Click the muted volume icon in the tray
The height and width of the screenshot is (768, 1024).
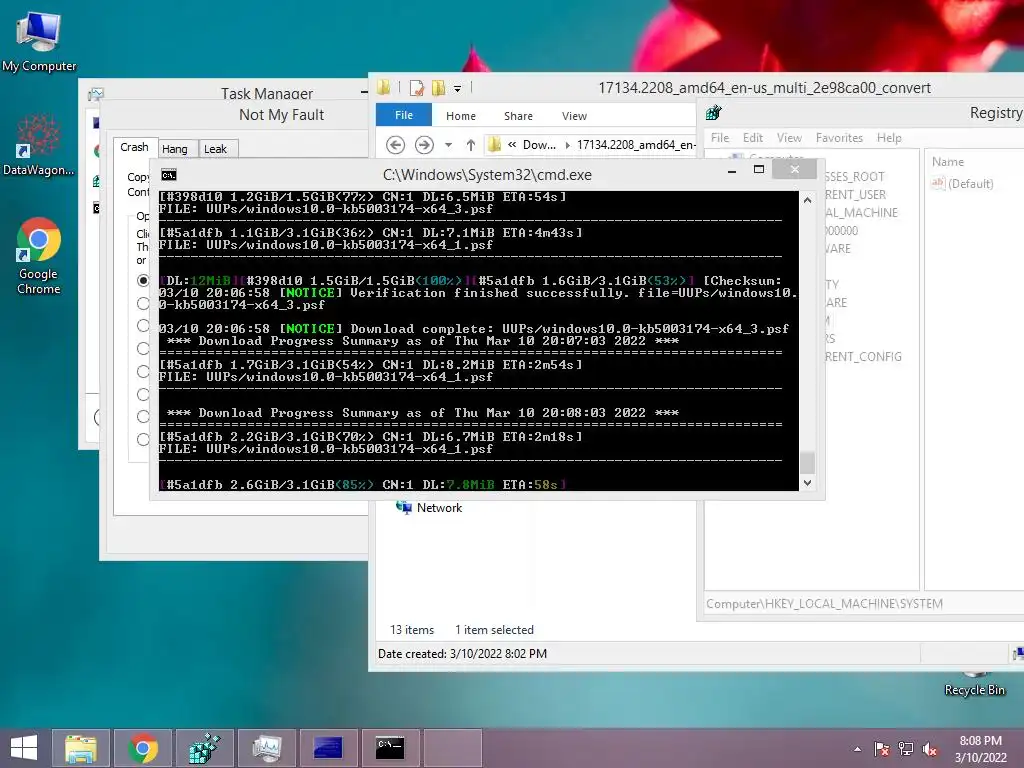(930, 749)
